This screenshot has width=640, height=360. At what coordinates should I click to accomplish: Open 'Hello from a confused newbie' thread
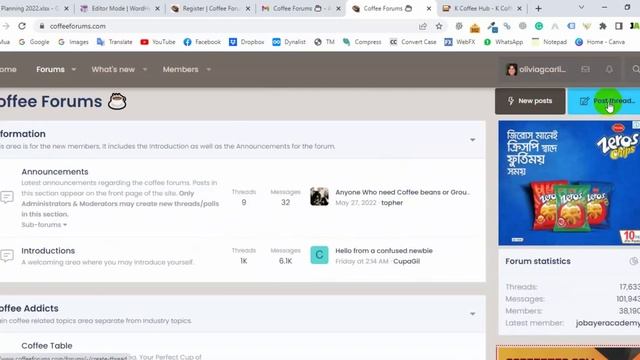tap(384, 251)
